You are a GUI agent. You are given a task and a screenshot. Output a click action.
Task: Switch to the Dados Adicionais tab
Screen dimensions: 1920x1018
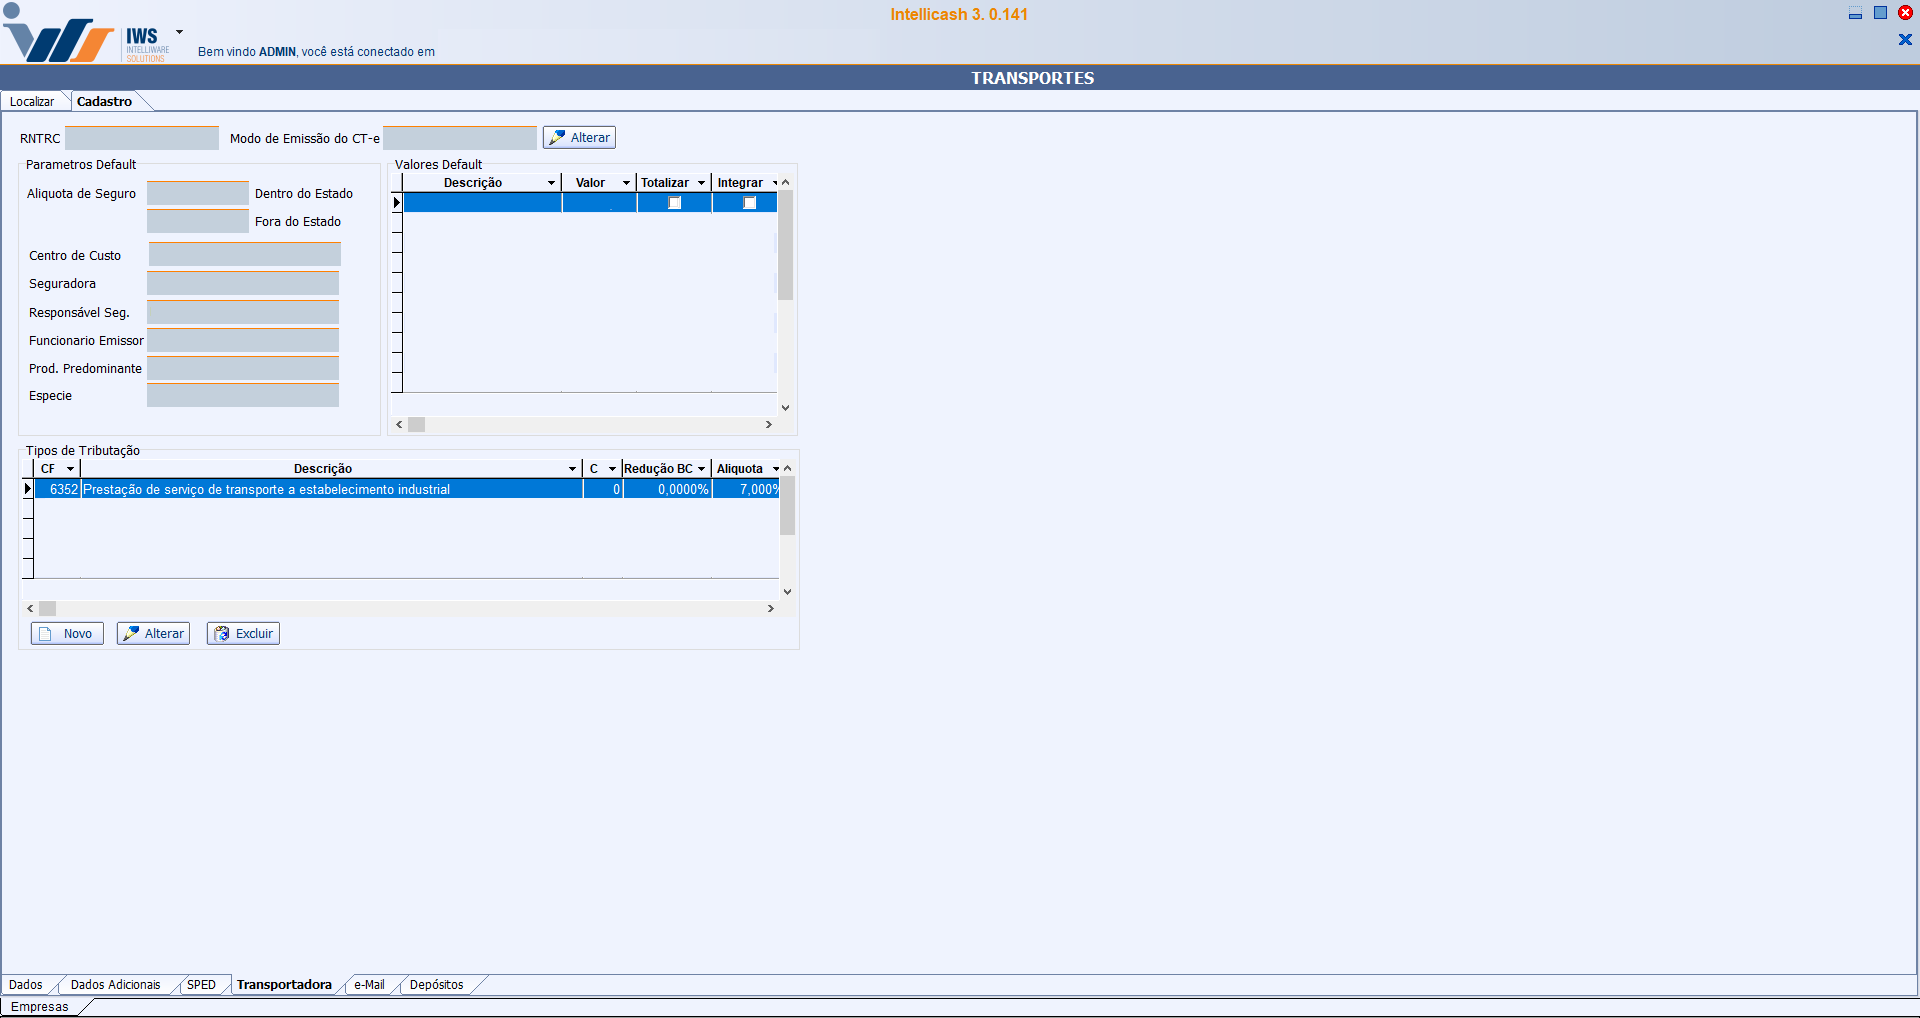(x=115, y=985)
